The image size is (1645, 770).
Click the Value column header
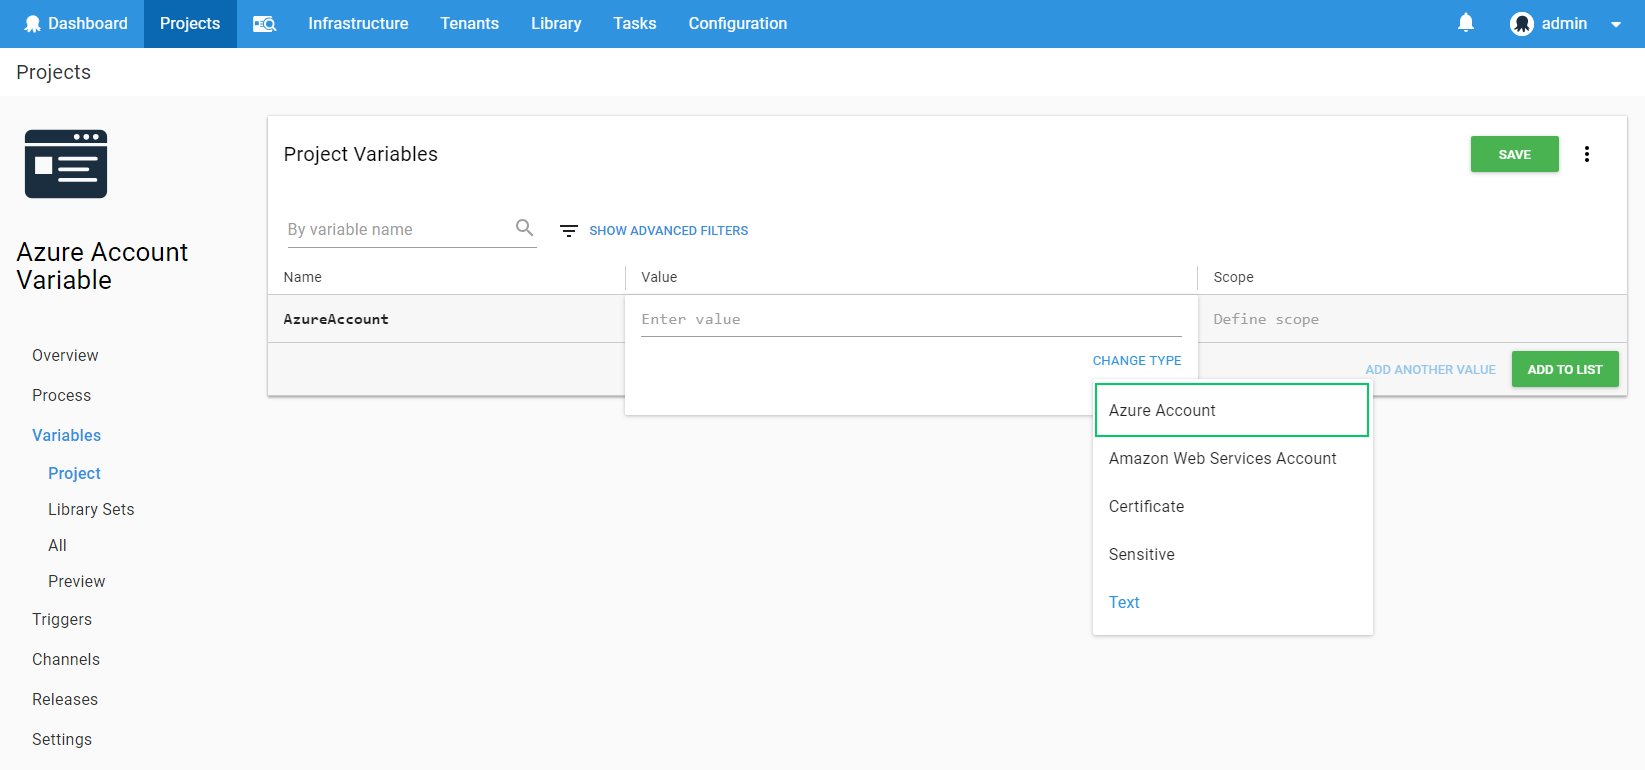tap(659, 278)
